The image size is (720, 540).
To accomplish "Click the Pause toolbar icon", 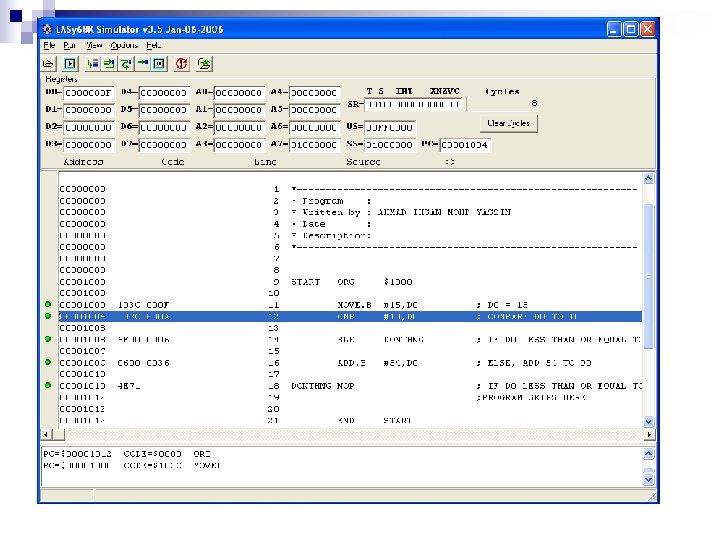I will click(x=159, y=64).
